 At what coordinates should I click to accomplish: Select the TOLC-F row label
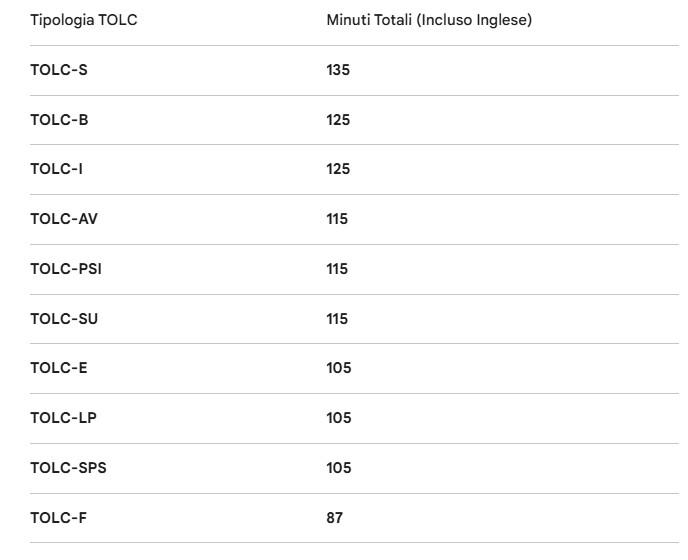pos(58,518)
